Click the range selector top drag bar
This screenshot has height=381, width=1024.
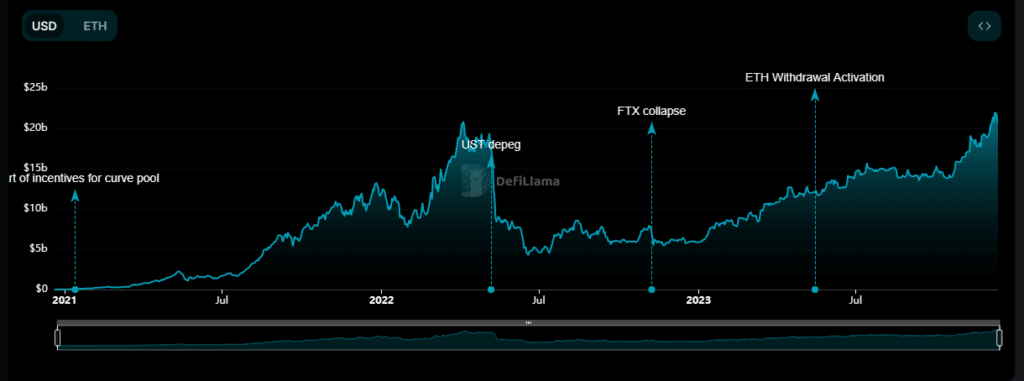[528, 322]
